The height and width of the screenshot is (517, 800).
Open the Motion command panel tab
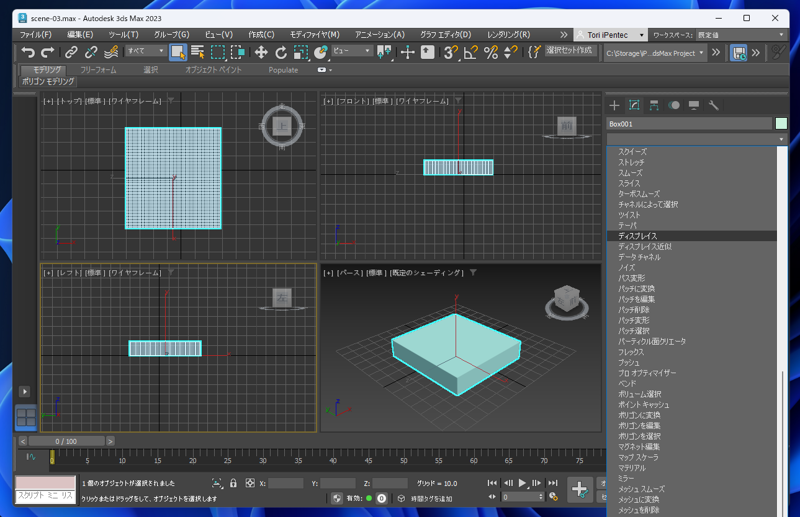[674, 105]
